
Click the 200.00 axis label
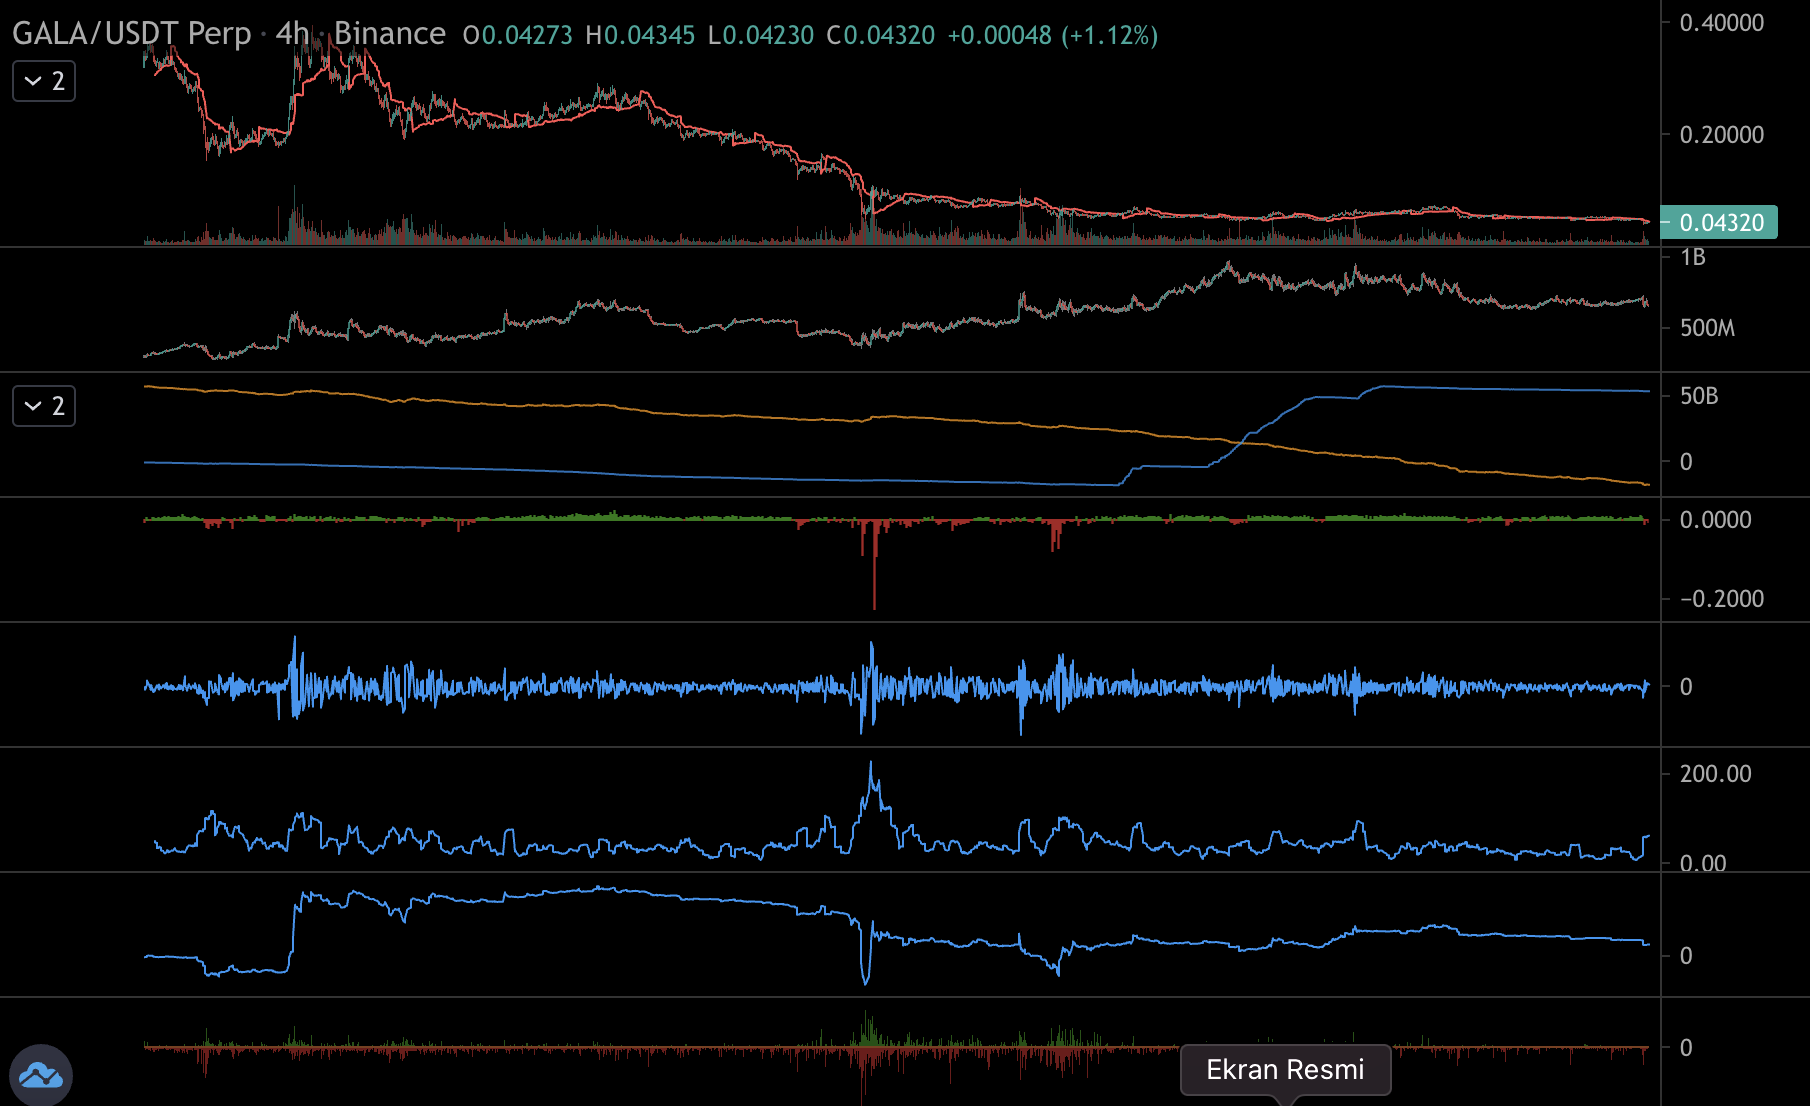(1715, 774)
